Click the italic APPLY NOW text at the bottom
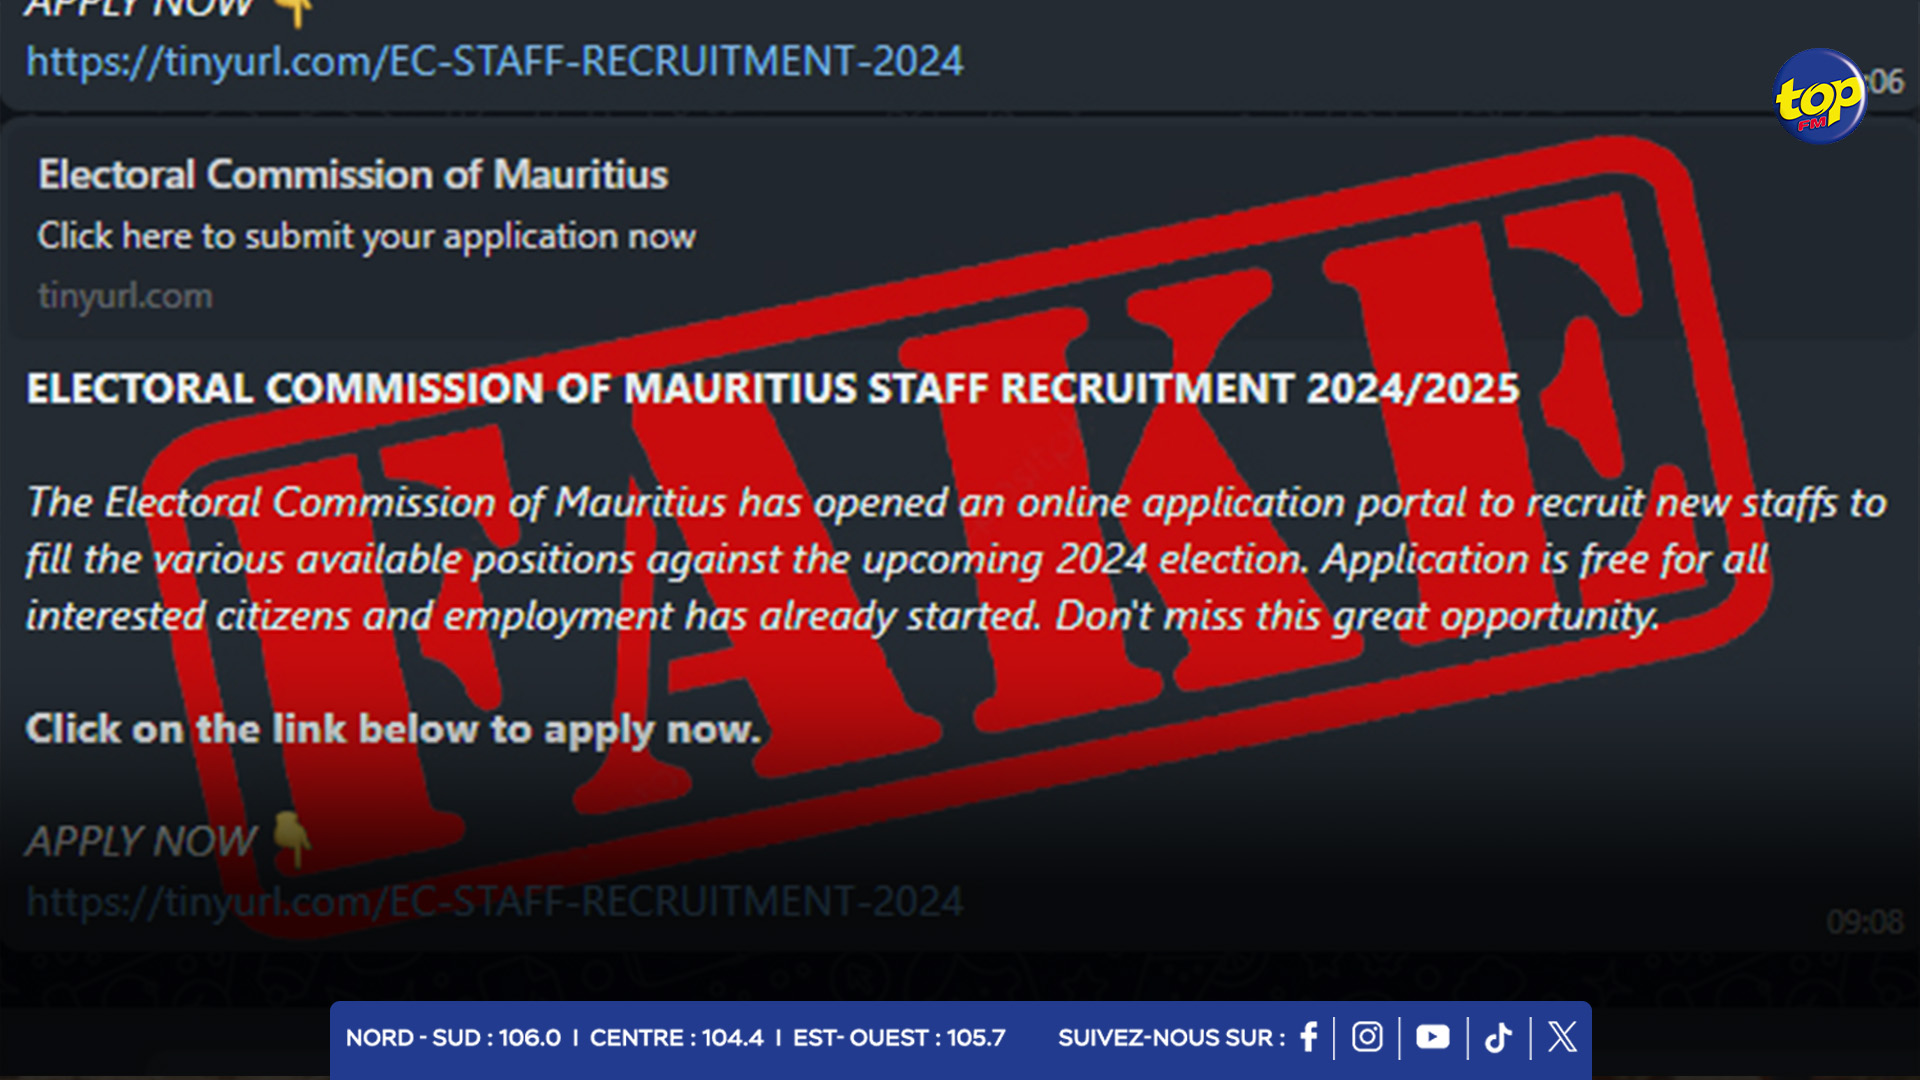 (141, 841)
